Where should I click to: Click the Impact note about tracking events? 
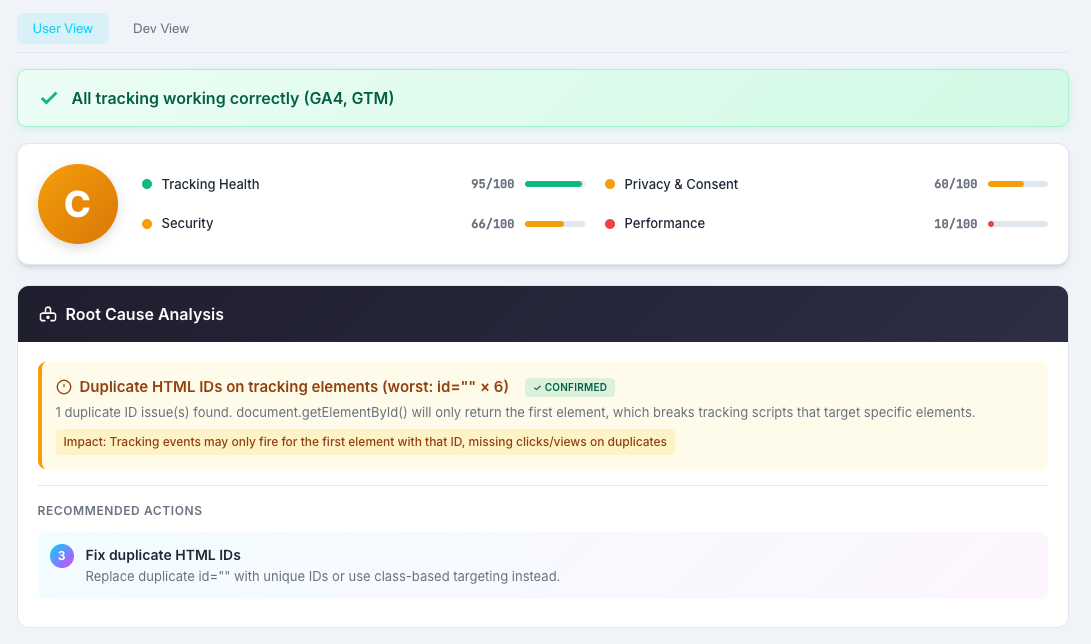tap(365, 442)
